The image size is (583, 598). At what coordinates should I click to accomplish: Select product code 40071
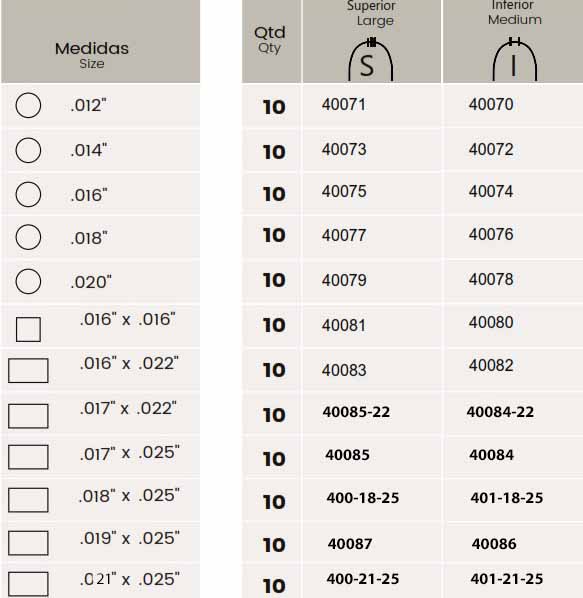[344, 104]
